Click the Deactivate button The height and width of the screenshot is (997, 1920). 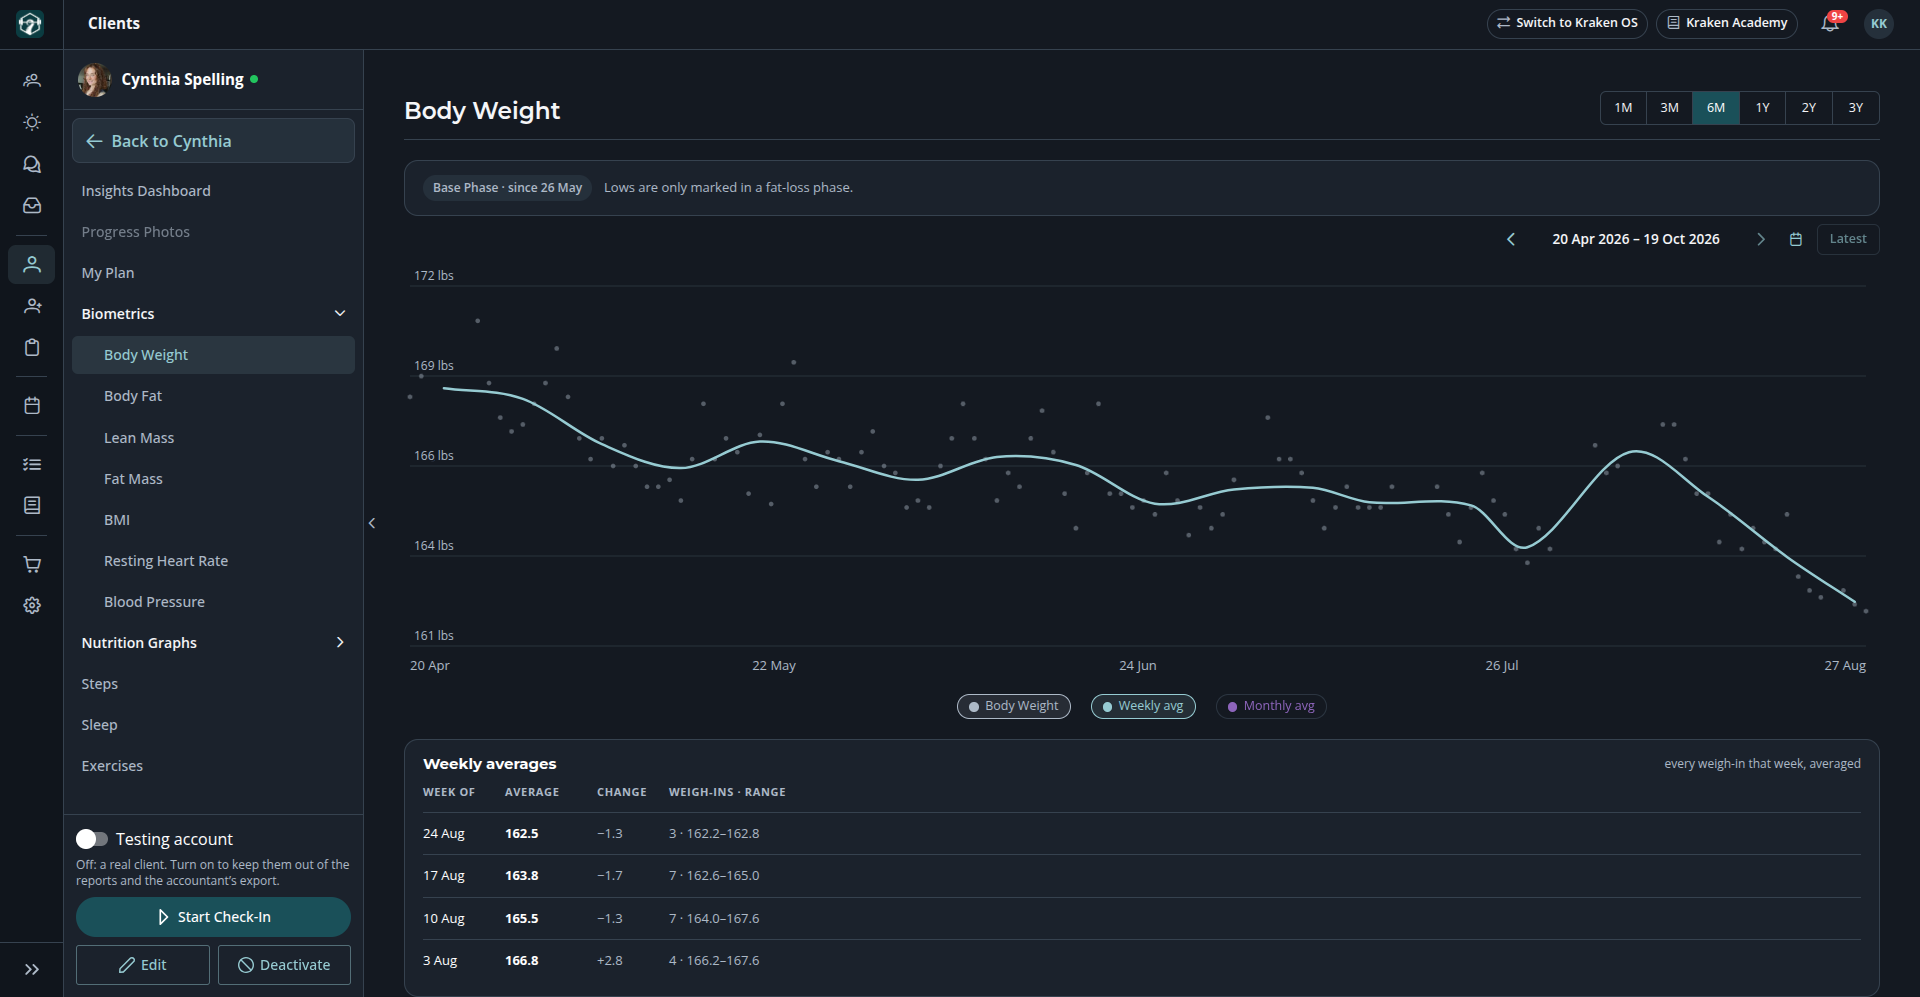[284, 965]
